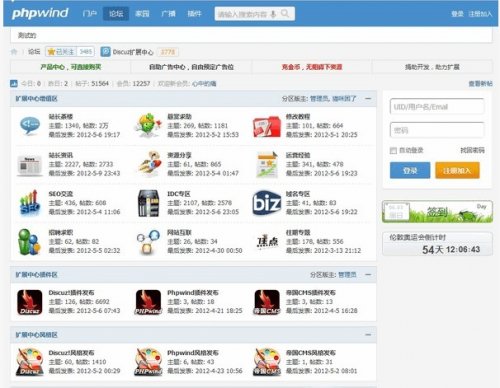Open the 门户 nav tab
This screenshot has height=388, width=500.
click(x=90, y=14)
